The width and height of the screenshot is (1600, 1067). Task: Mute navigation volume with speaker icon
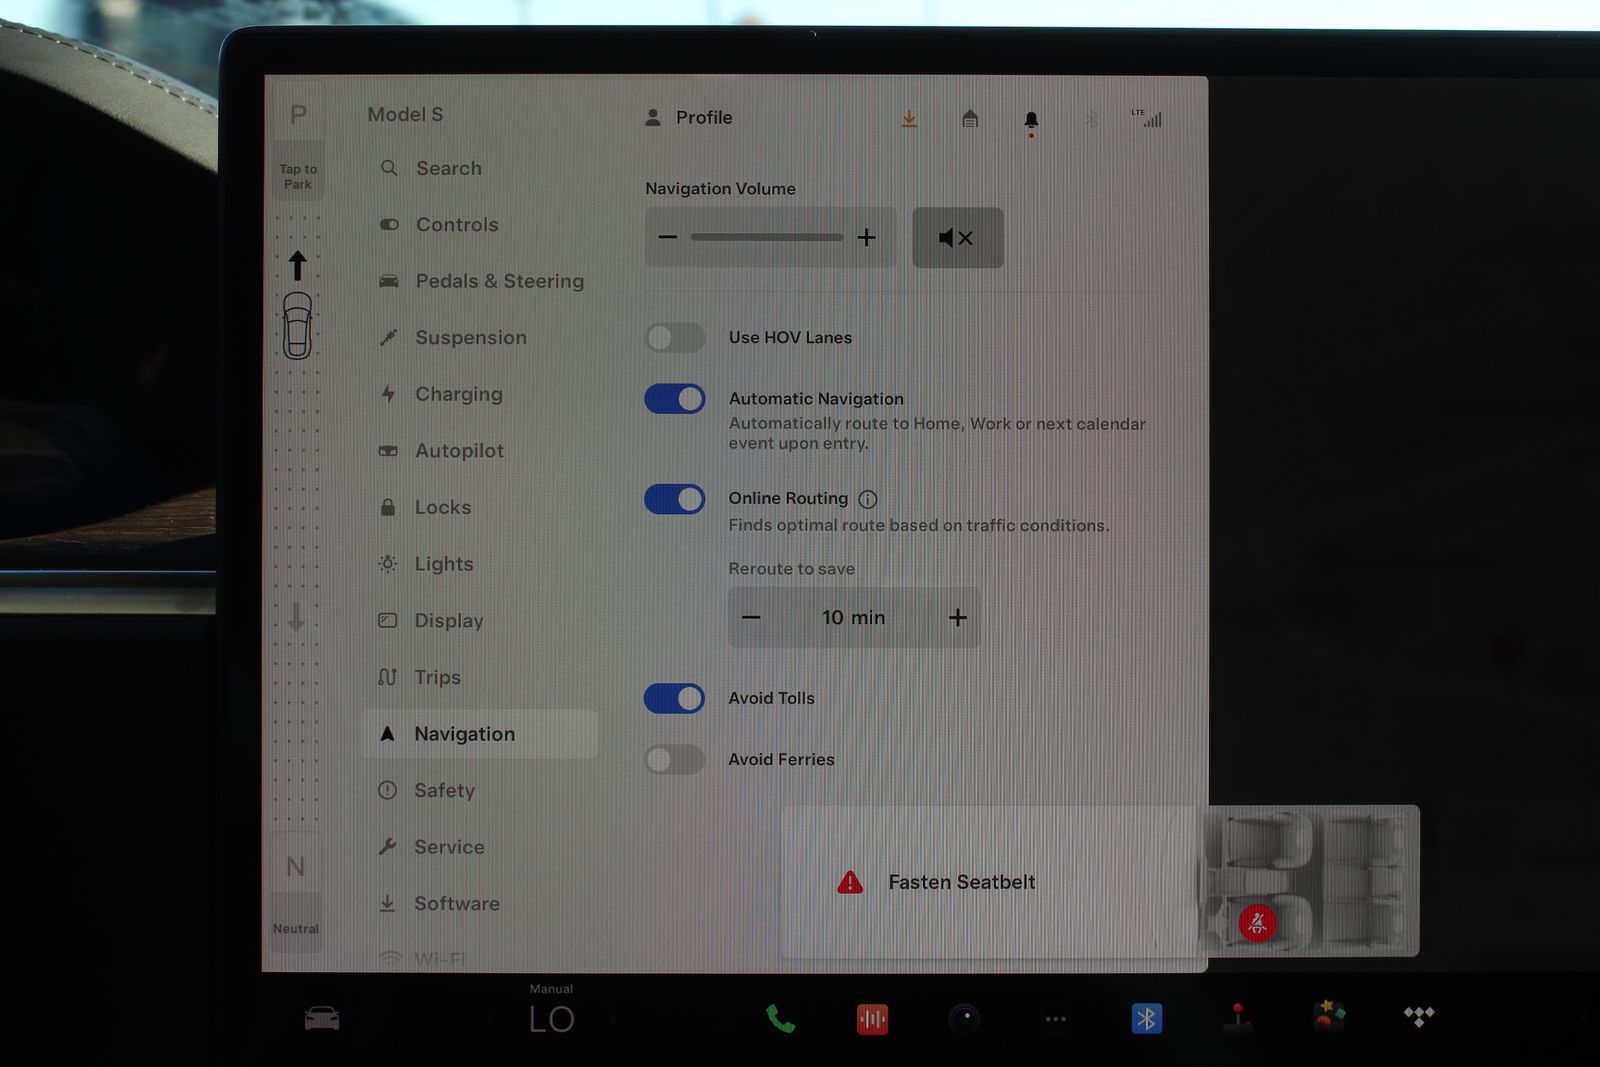957,238
